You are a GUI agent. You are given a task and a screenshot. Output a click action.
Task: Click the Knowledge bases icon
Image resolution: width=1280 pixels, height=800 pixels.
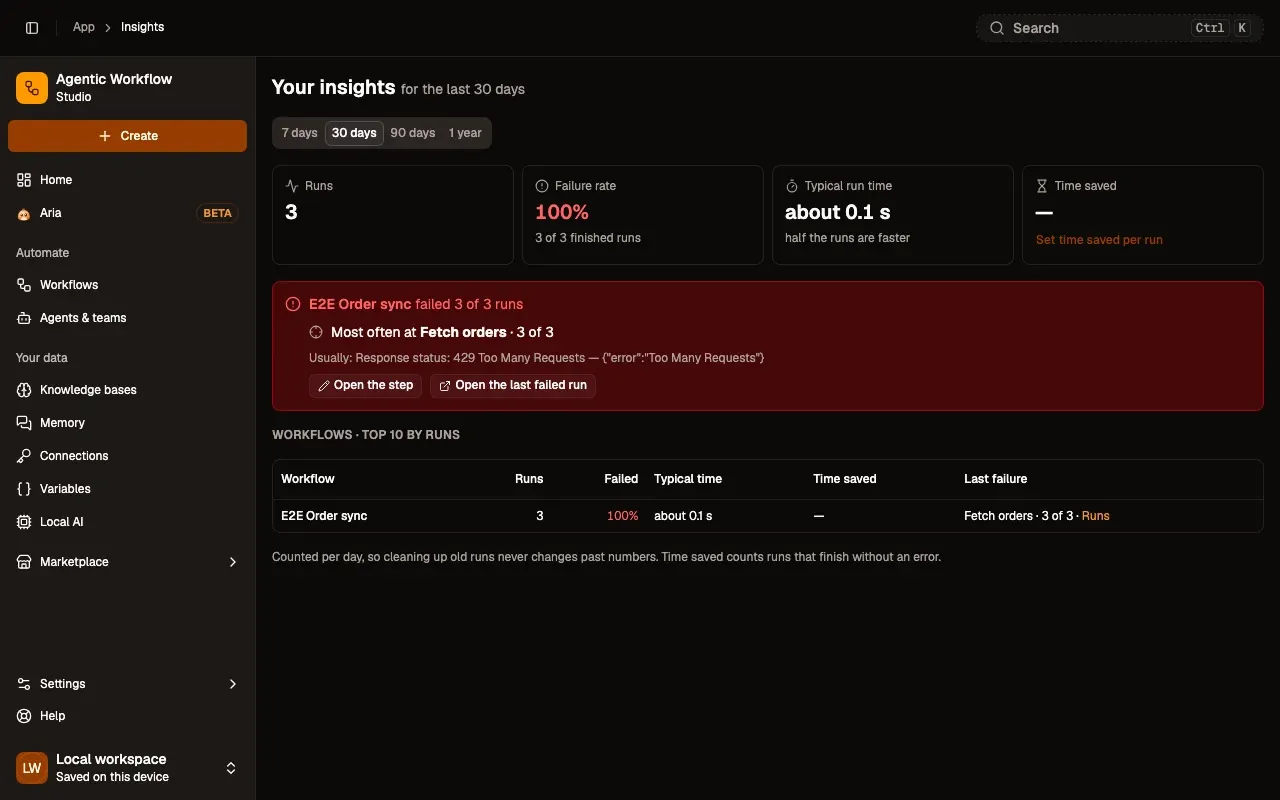click(x=24, y=390)
